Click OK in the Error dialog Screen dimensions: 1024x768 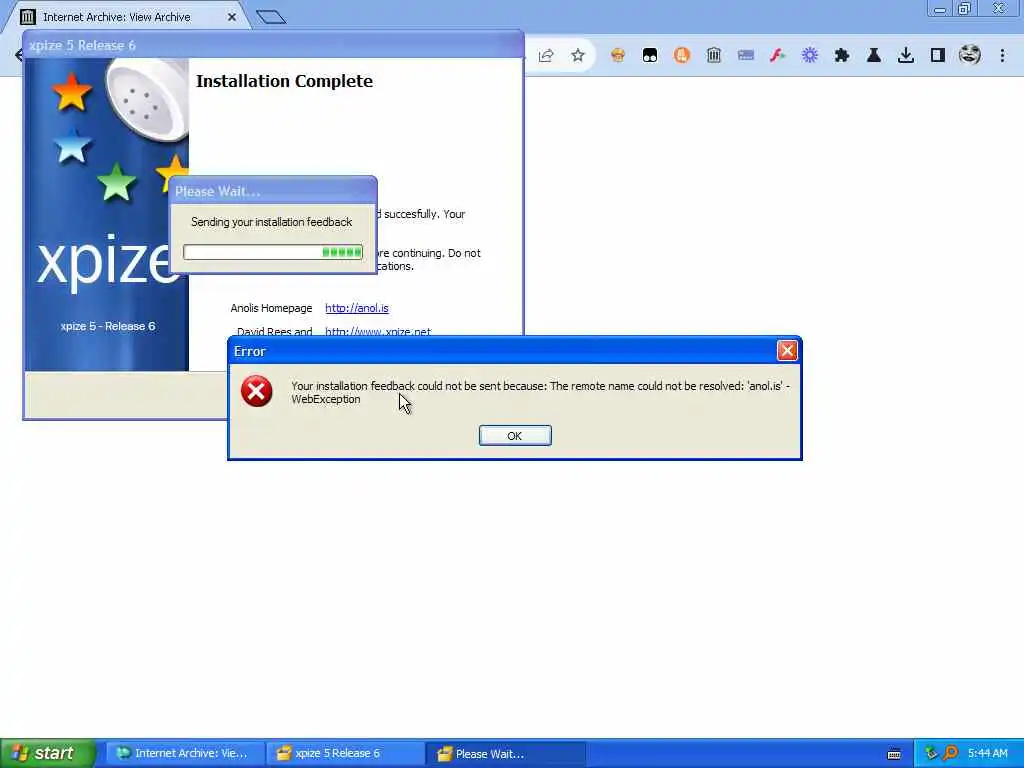pyautogui.click(x=515, y=436)
